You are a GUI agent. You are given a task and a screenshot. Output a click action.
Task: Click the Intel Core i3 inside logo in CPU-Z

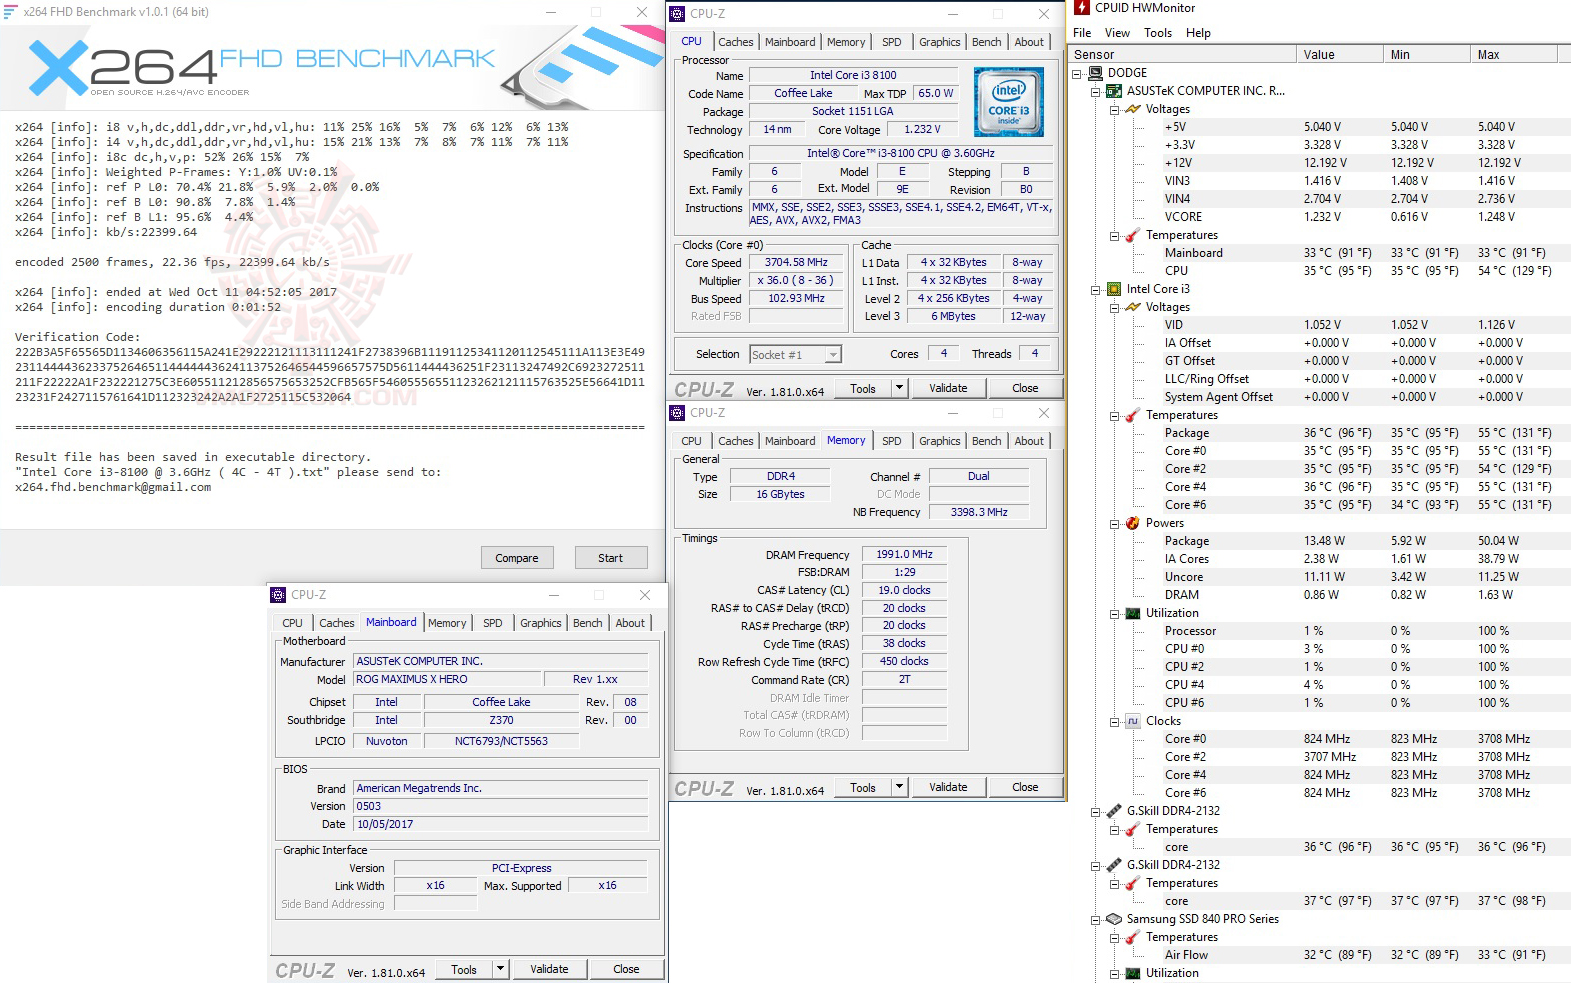pos(1009,102)
